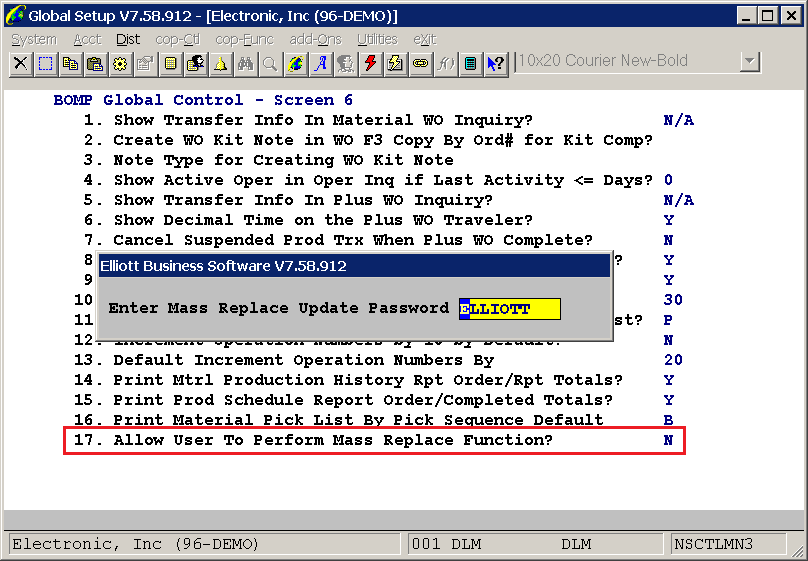
Task: Click the N/A value for row 1
Action: tap(679, 120)
